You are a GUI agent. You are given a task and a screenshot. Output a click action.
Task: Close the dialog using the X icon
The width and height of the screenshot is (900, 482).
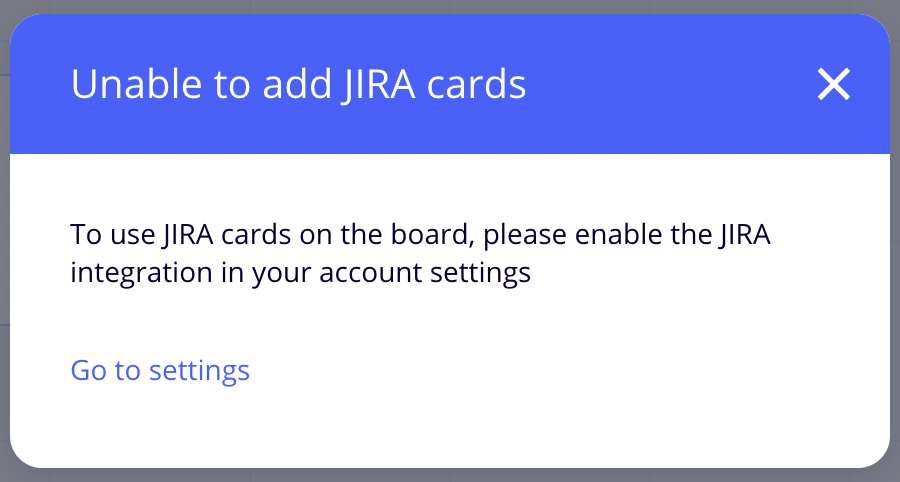[x=833, y=85]
